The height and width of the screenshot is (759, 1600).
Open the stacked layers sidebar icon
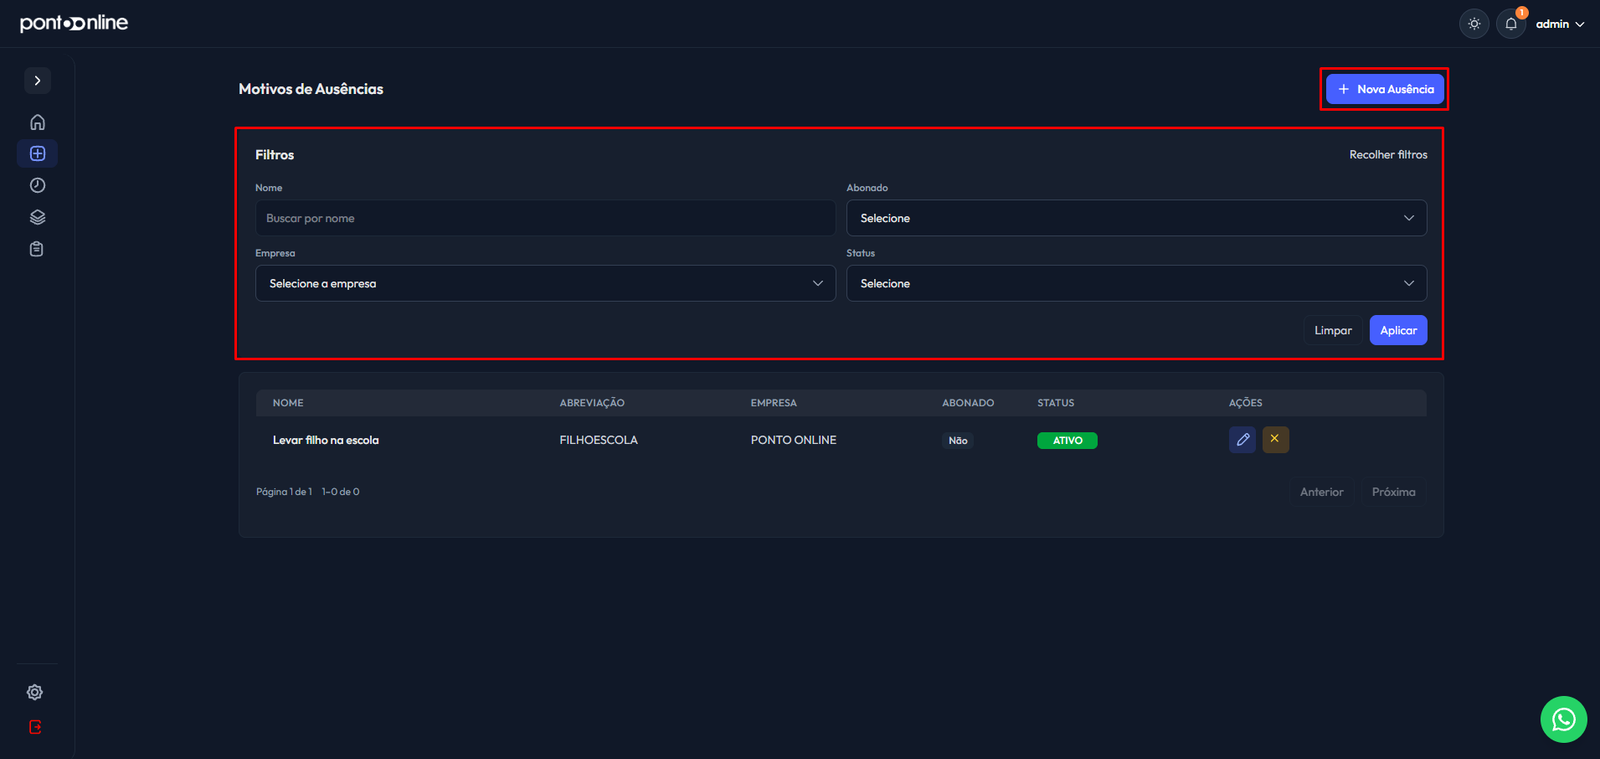pos(37,217)
